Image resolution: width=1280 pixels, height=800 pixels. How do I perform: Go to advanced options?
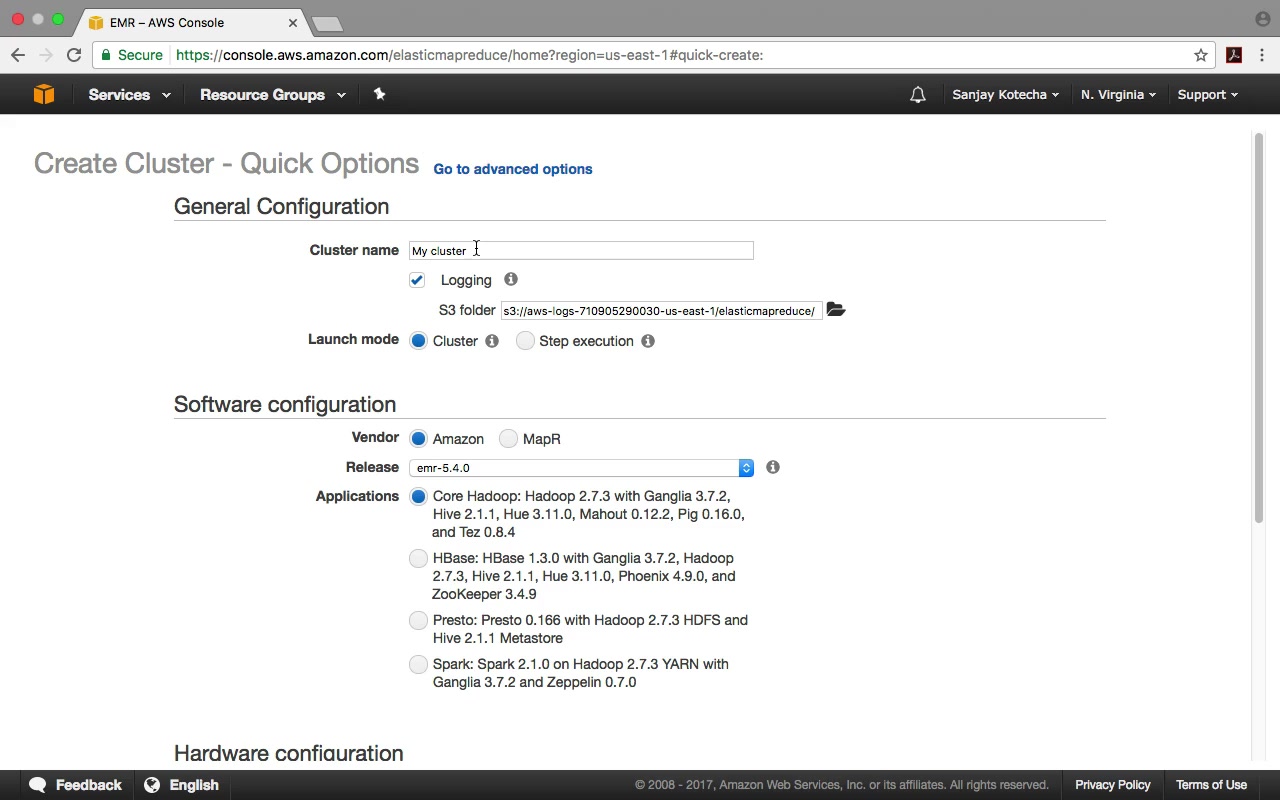[x=513, y=169]
